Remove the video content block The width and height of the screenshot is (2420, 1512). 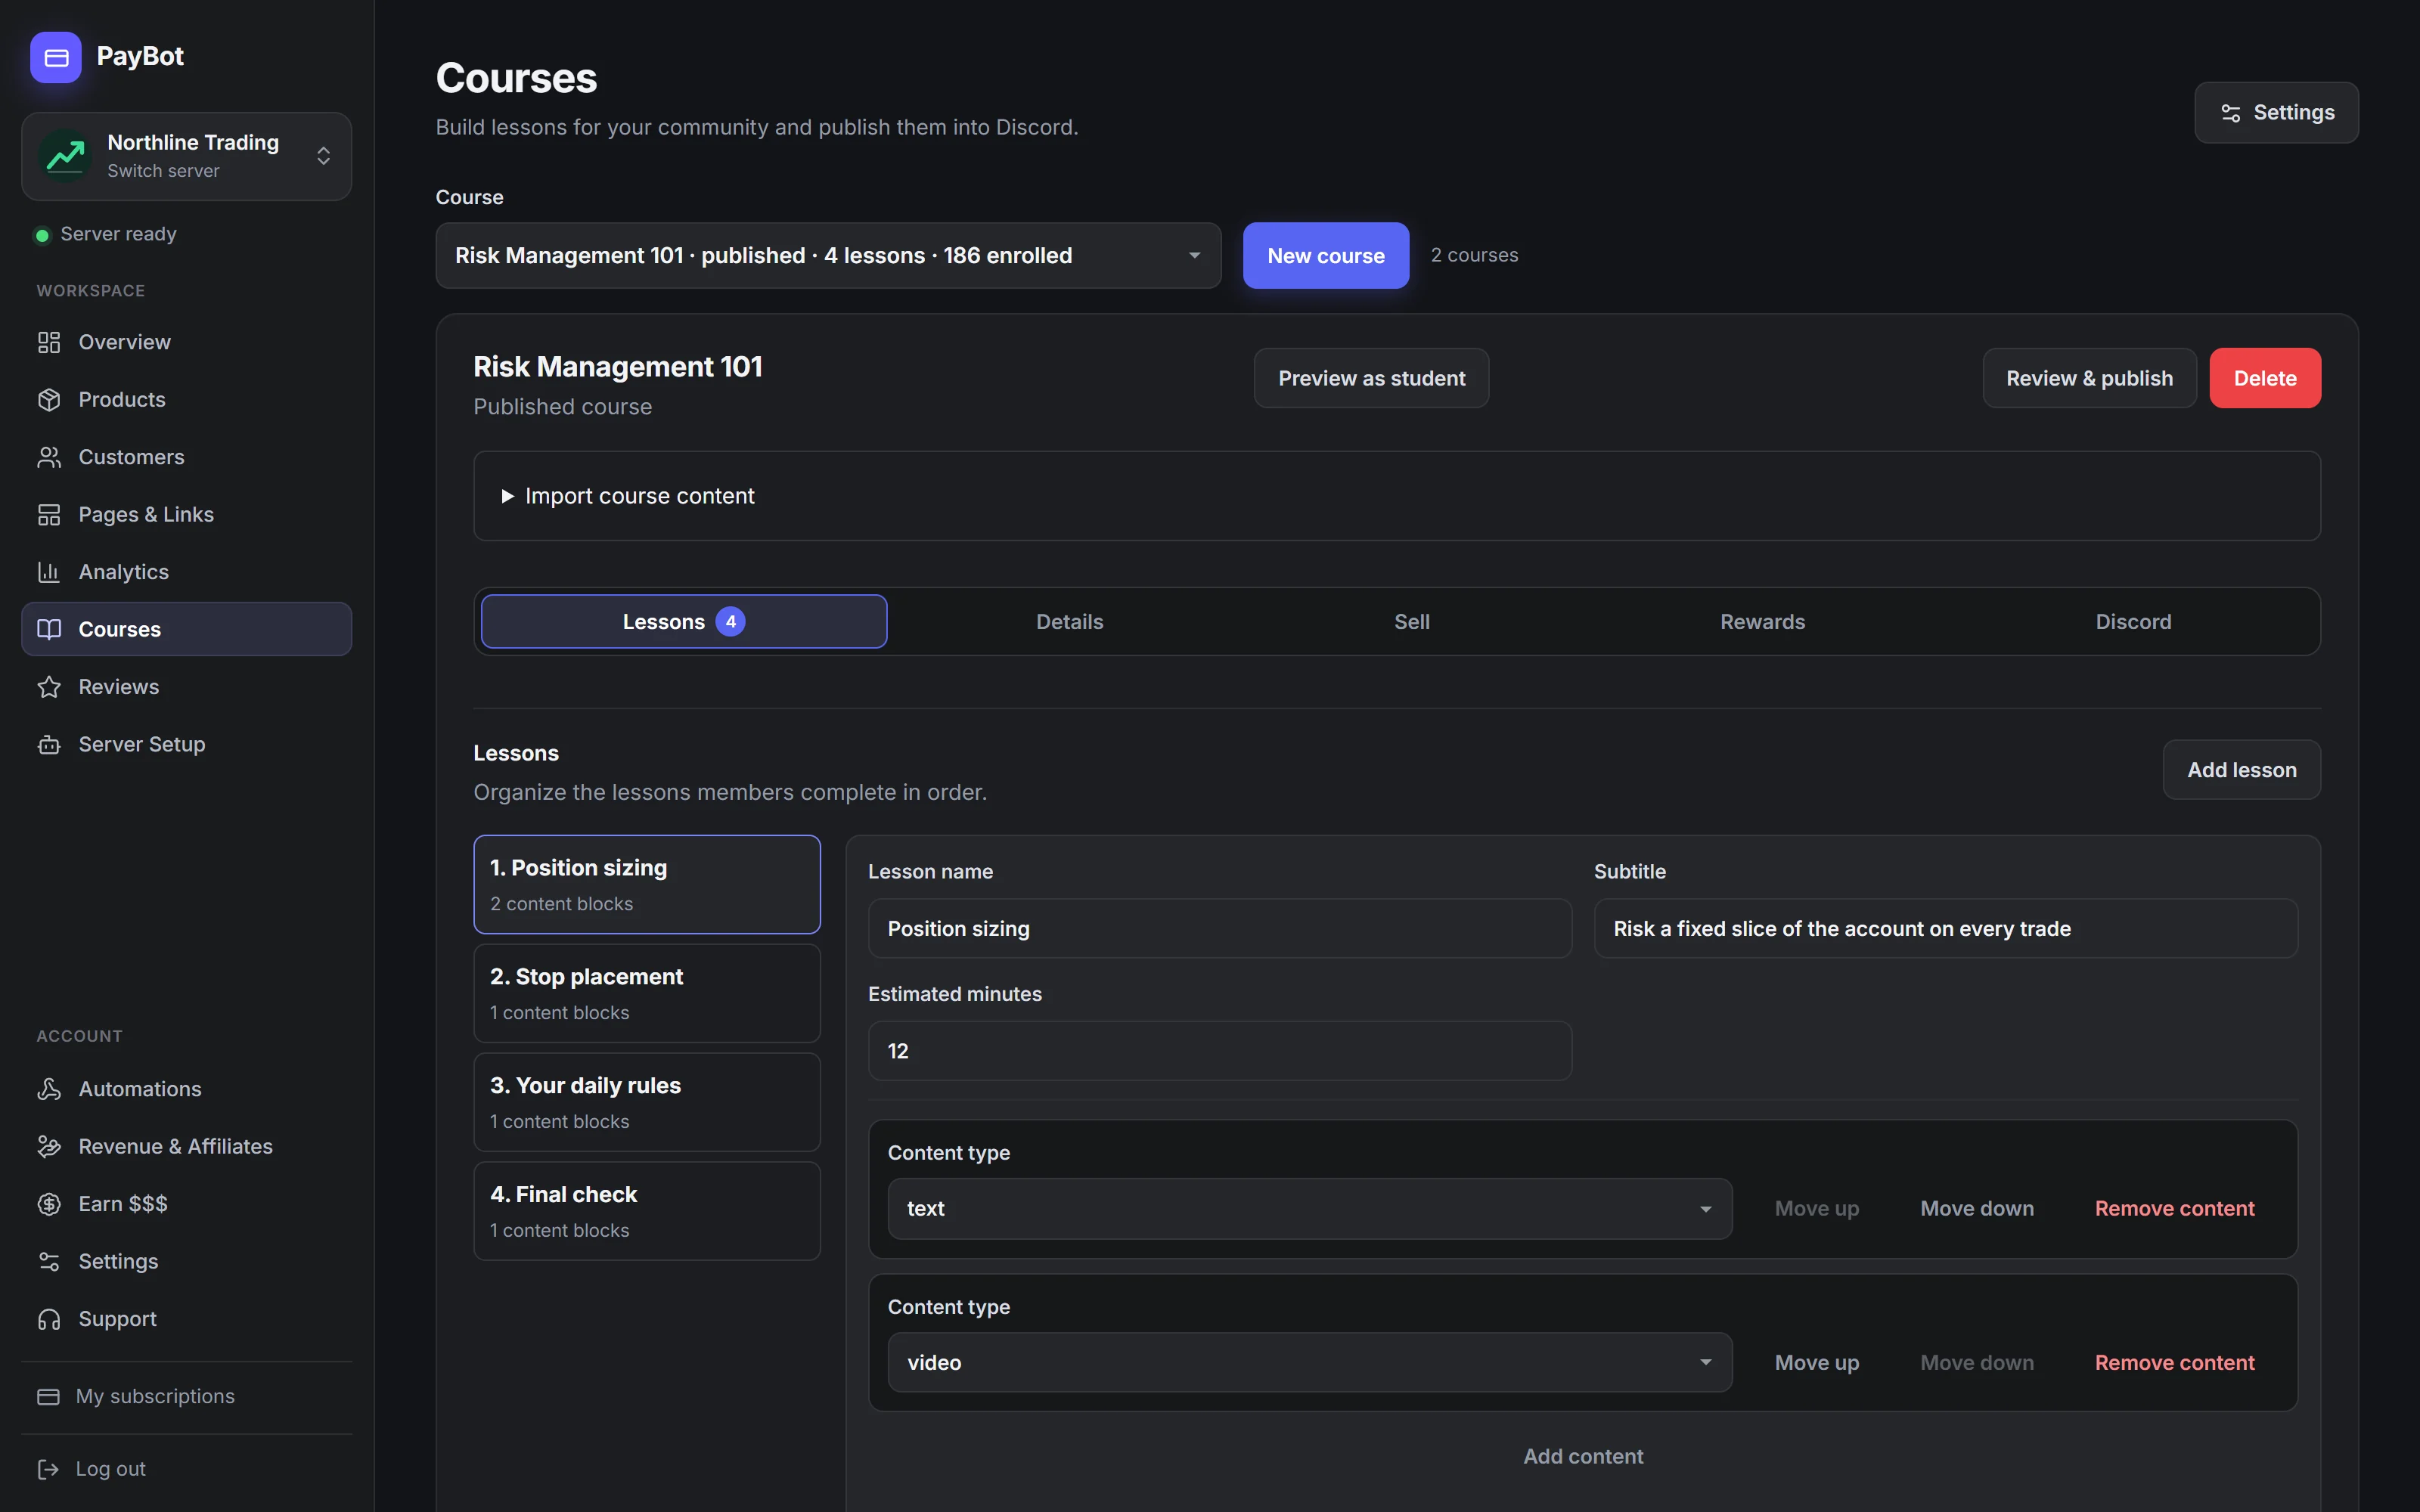tap(2174, 1363)
